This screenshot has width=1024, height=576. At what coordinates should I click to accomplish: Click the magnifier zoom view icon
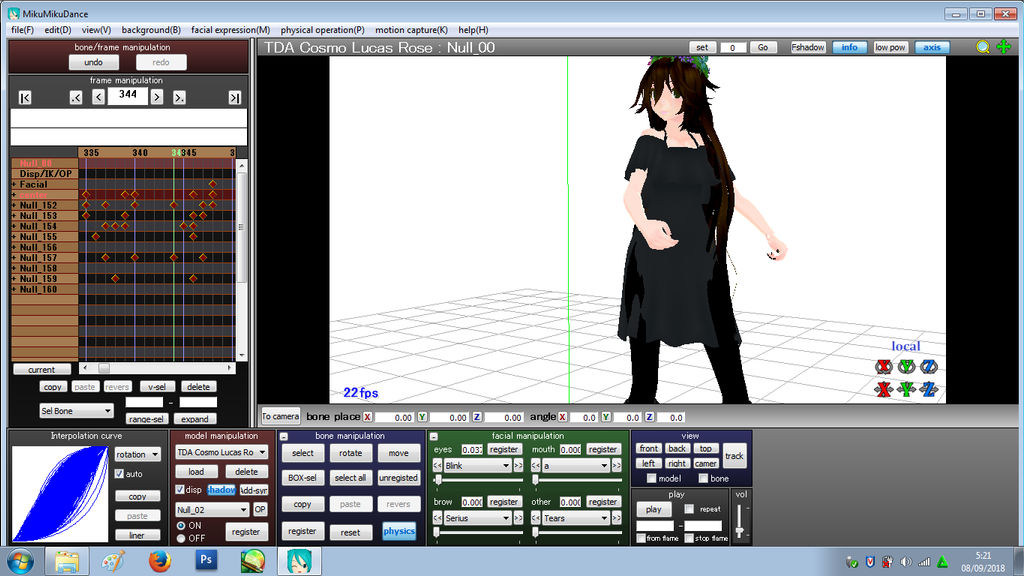coord(982,47)
